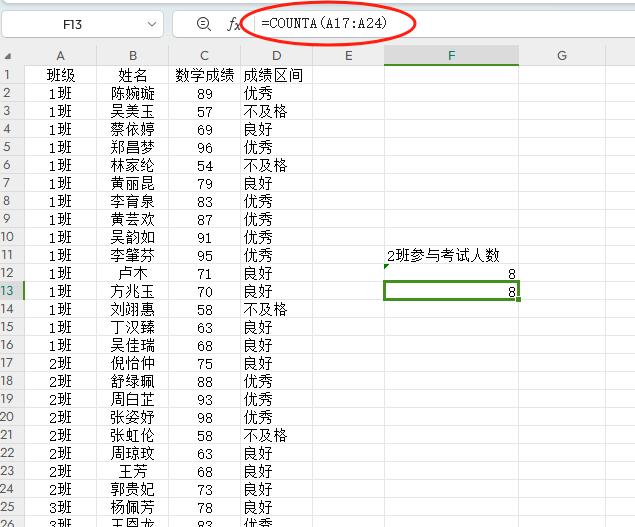The image size is (635, 527).
Task: Select column B header
Action: (132, 55)
